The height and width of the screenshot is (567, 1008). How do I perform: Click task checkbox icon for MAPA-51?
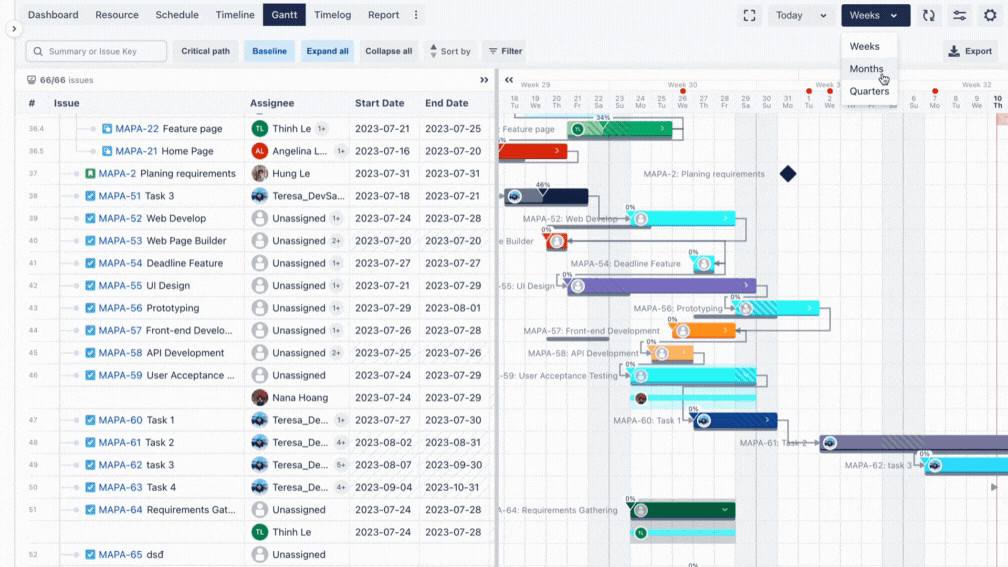[90, 196]
